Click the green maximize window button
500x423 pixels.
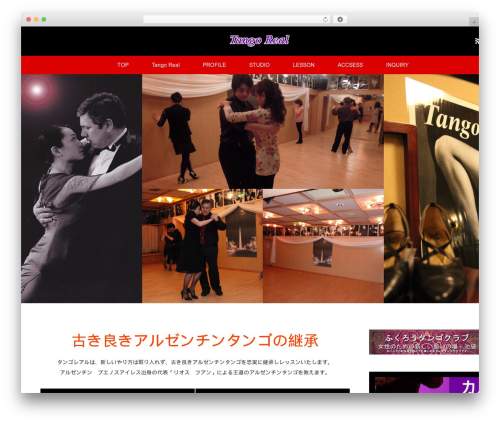tap(44, 19)
